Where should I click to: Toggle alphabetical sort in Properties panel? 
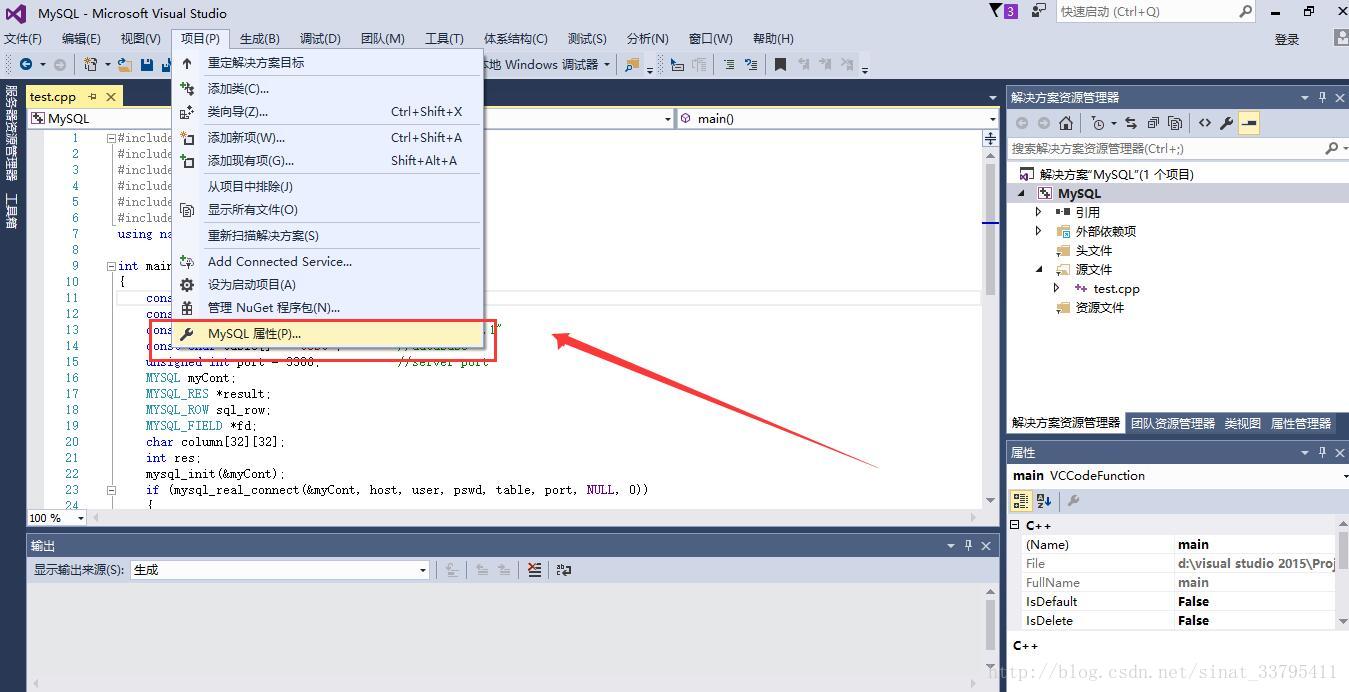(x=1044, y=501)
